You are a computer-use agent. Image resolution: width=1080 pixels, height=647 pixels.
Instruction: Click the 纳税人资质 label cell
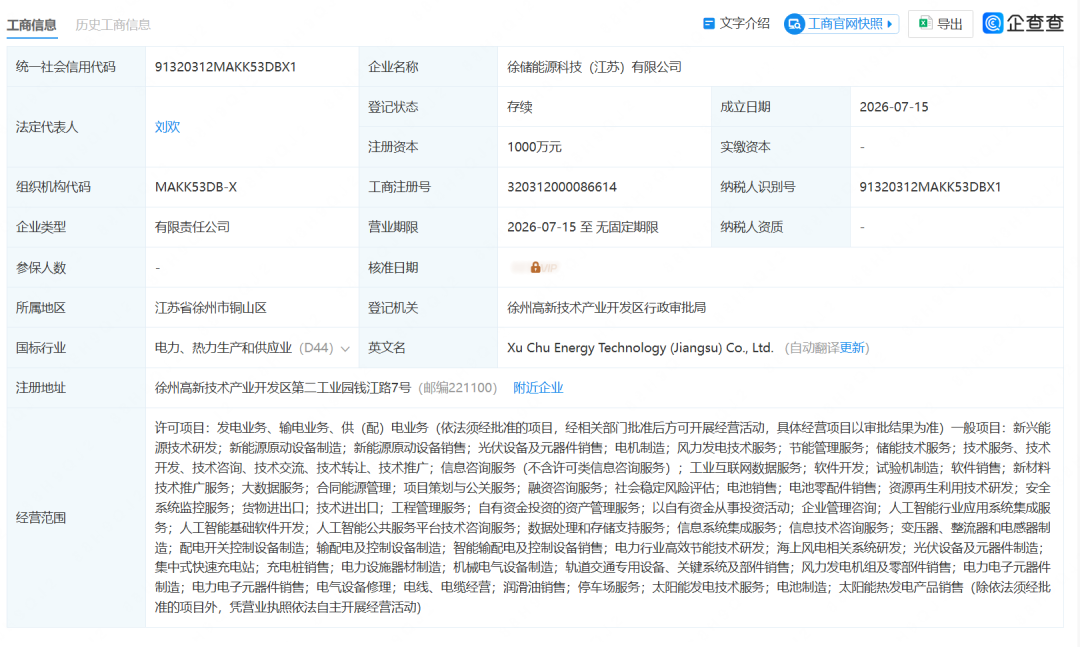(x=780, y=227)
